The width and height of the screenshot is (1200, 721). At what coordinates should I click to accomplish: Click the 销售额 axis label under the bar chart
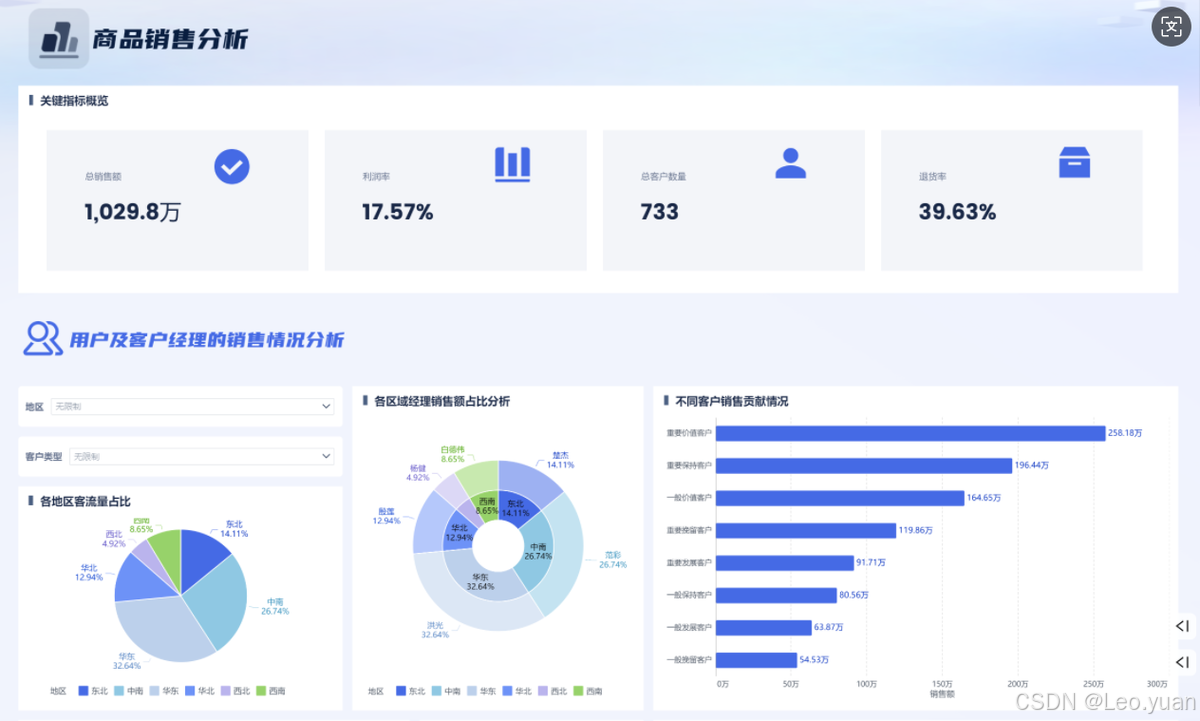click(942, 693)
